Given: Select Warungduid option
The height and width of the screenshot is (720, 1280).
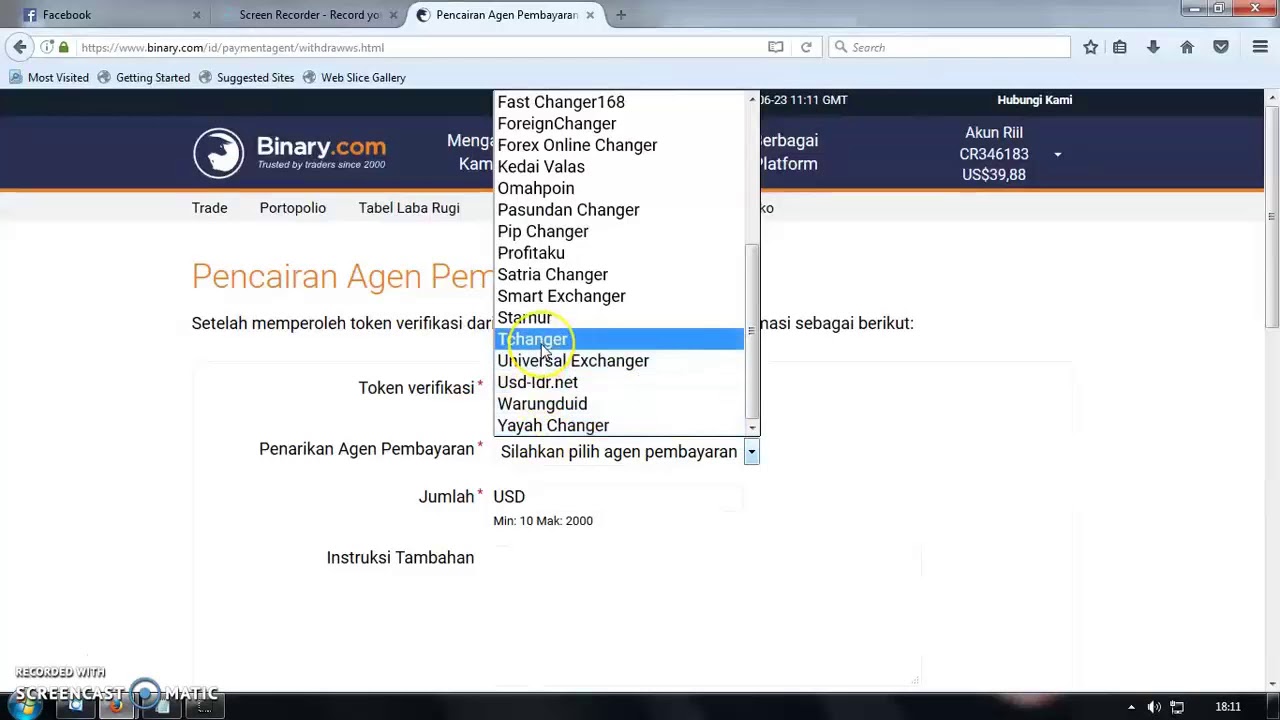Looking at the screenshot, I should click(620, 404).
